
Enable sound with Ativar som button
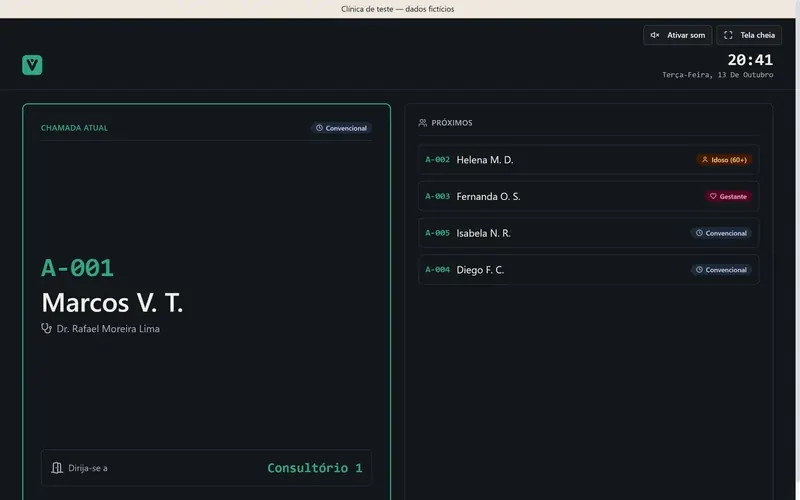tap(677, 35)
